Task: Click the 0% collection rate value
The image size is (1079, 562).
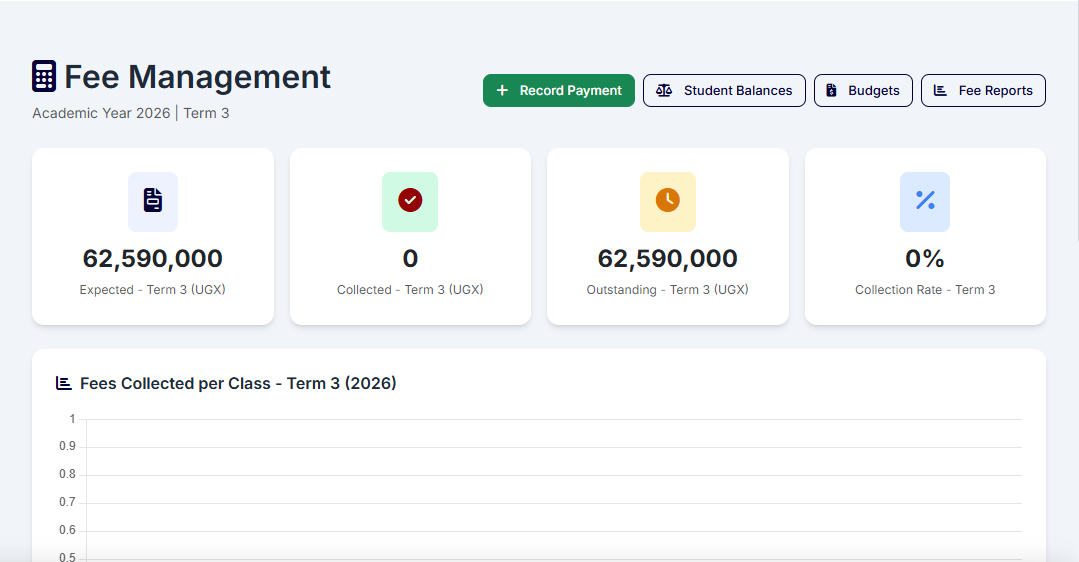Action: 925,259
